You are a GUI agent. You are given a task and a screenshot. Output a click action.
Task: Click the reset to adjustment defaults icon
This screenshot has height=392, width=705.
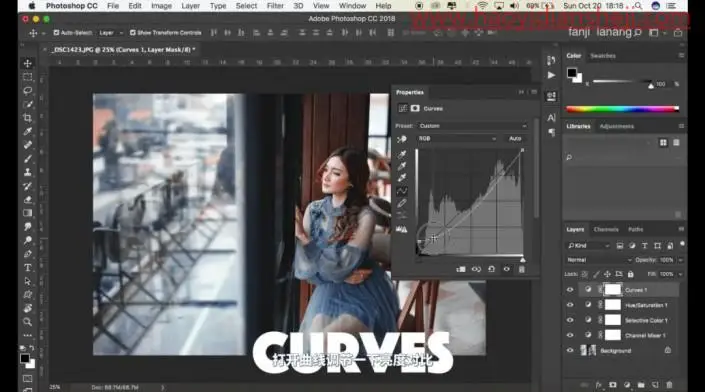point(491,269)
